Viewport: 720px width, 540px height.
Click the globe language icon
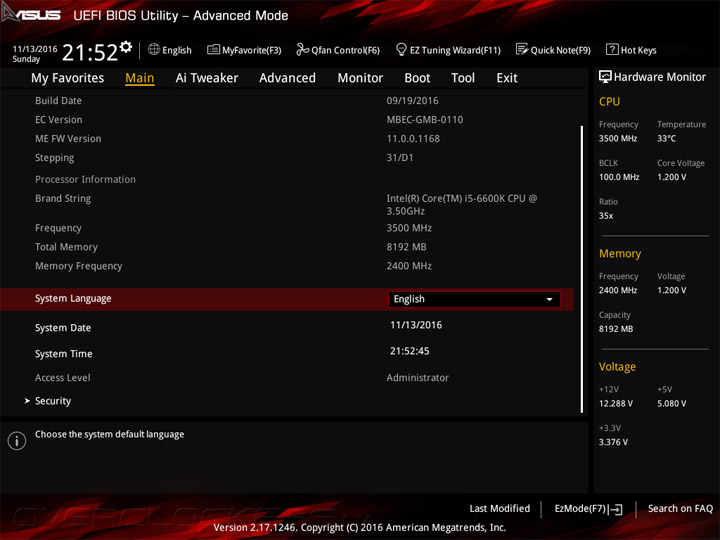(154, 49)
